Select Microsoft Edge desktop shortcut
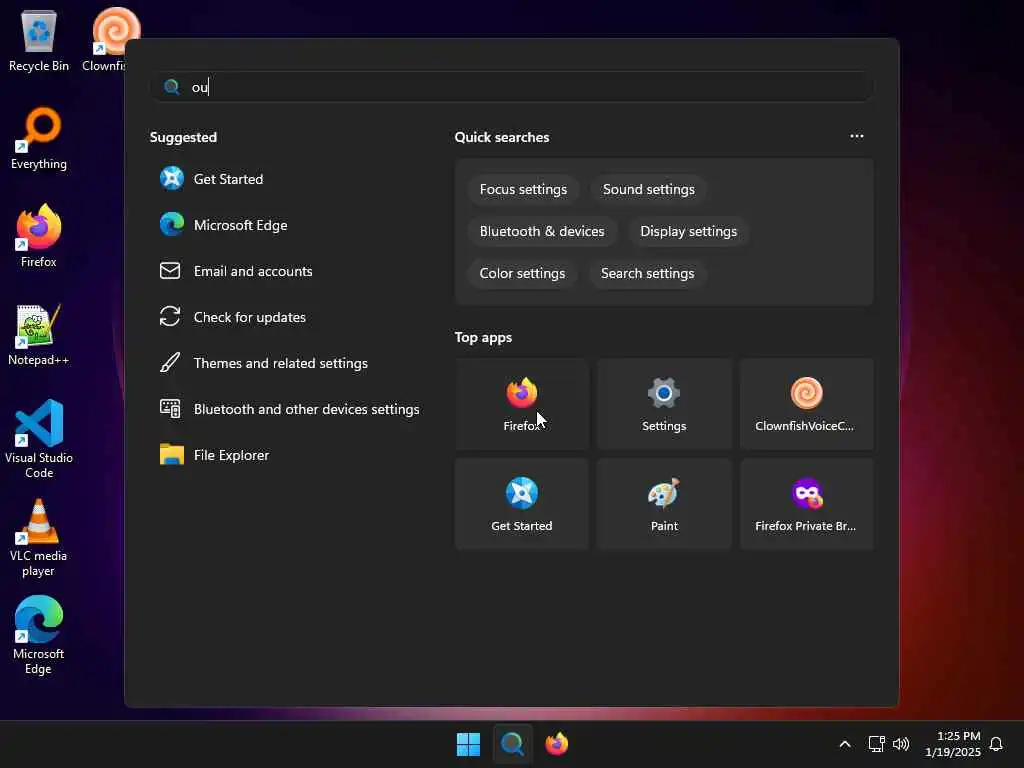Image resolution: width=1024 pixels, height=768 pixels. point(39,635)
